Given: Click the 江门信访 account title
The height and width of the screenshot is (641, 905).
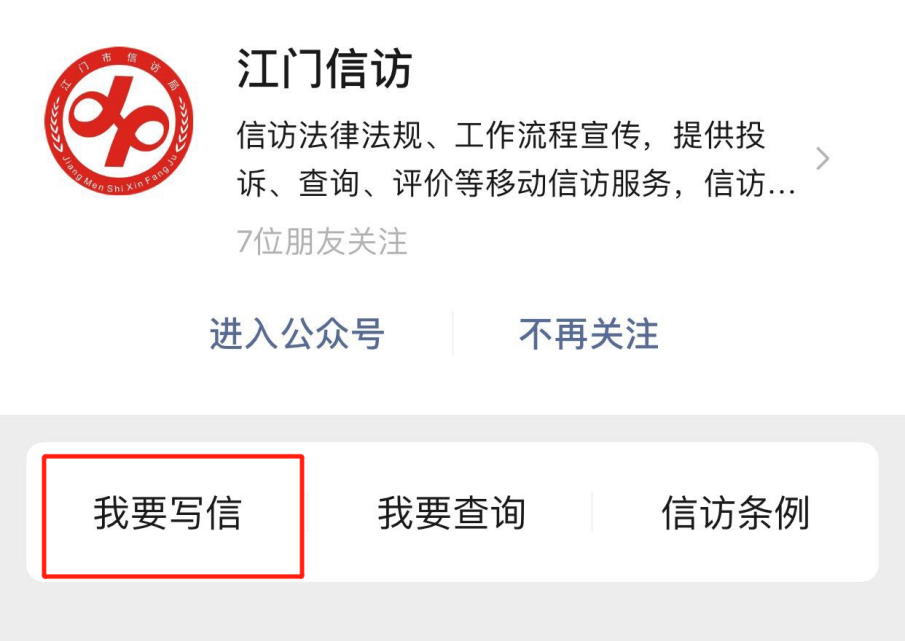Looking at the screenshot, I should tap(325, 69).
